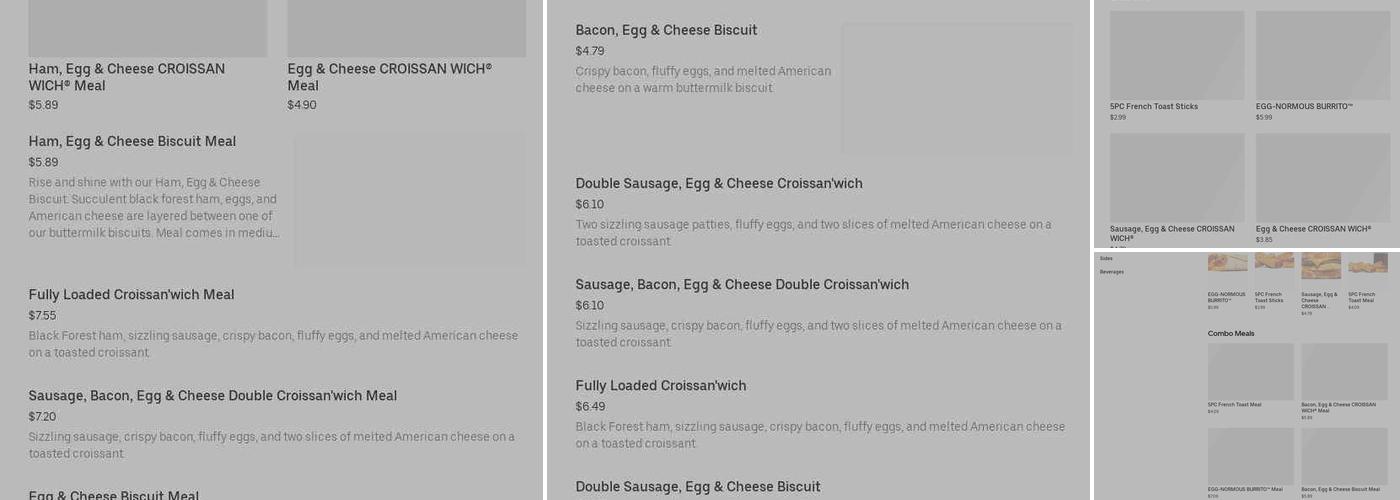
Task: Switch to the Beverages menu category
Action: pyautogui.click(x=1111, y=272)
